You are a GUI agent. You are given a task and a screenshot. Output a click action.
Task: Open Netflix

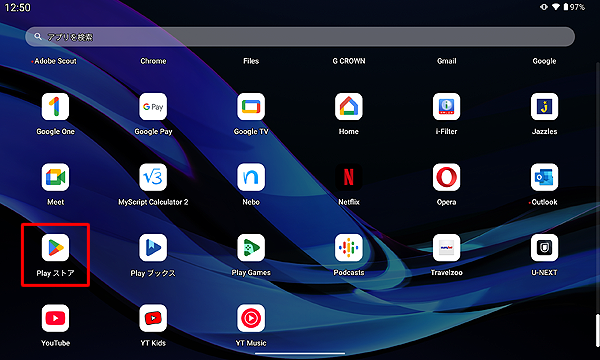(x=349, y=177)
